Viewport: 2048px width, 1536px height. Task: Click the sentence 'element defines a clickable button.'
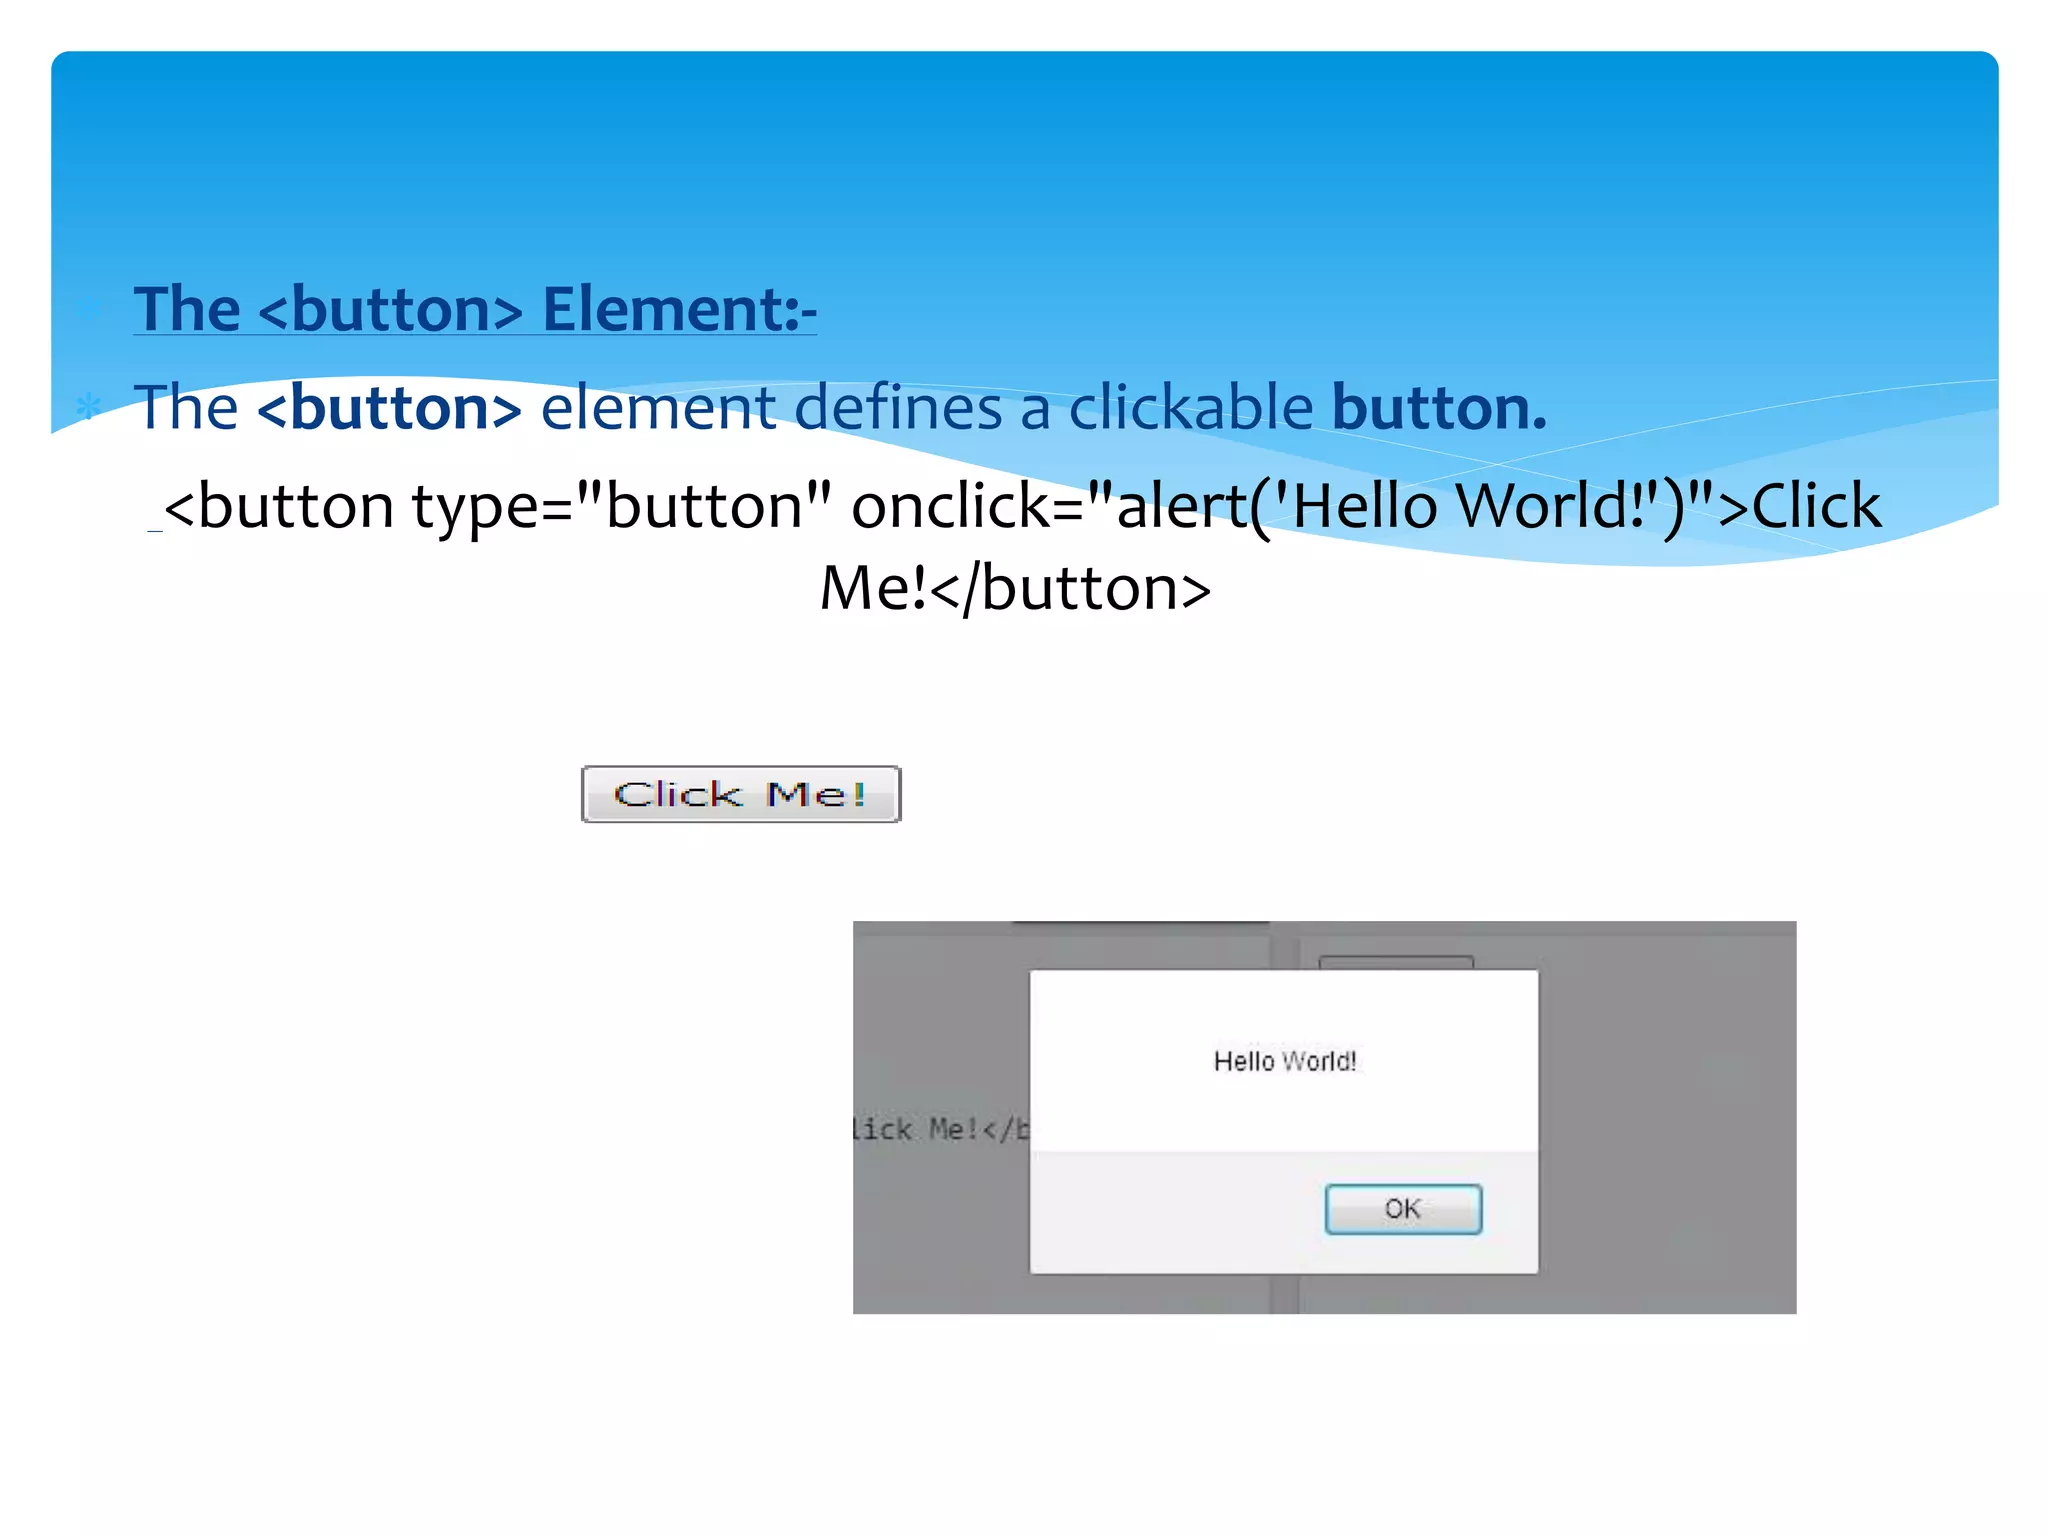pyautogui.click(x=1044, y=407)
